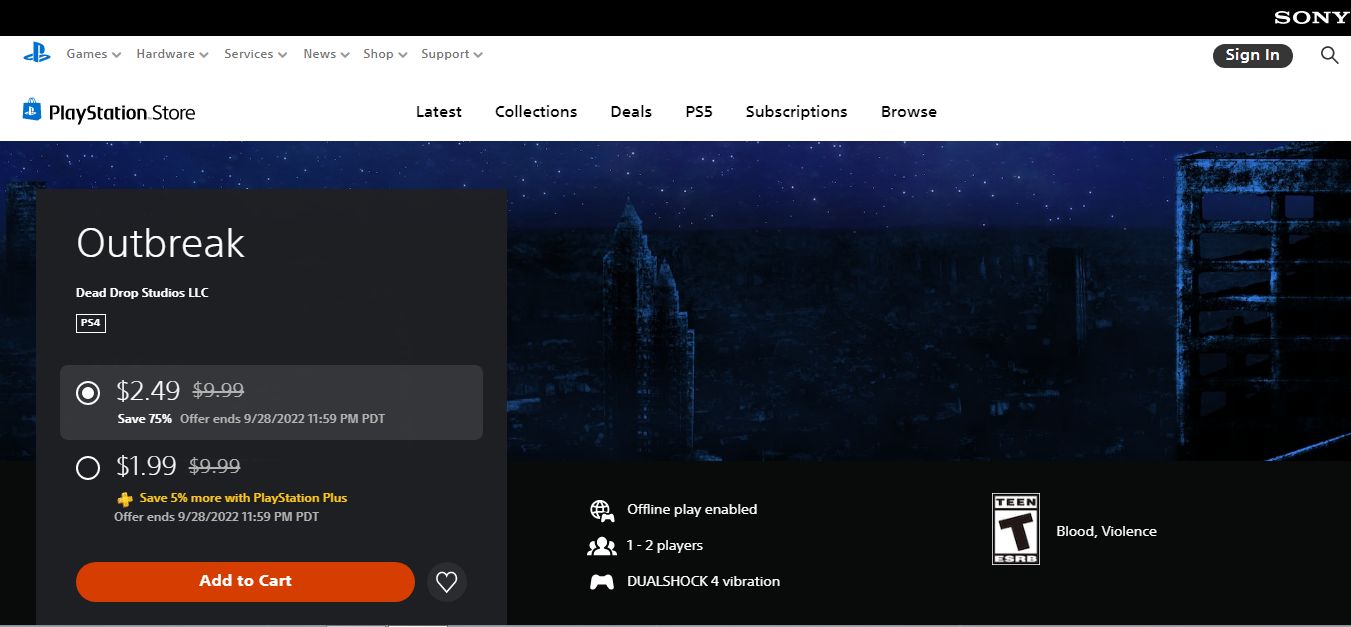Select the $1.99 PlayStation Plus price option
1351x627 pixels.
(x=88, y=467)
